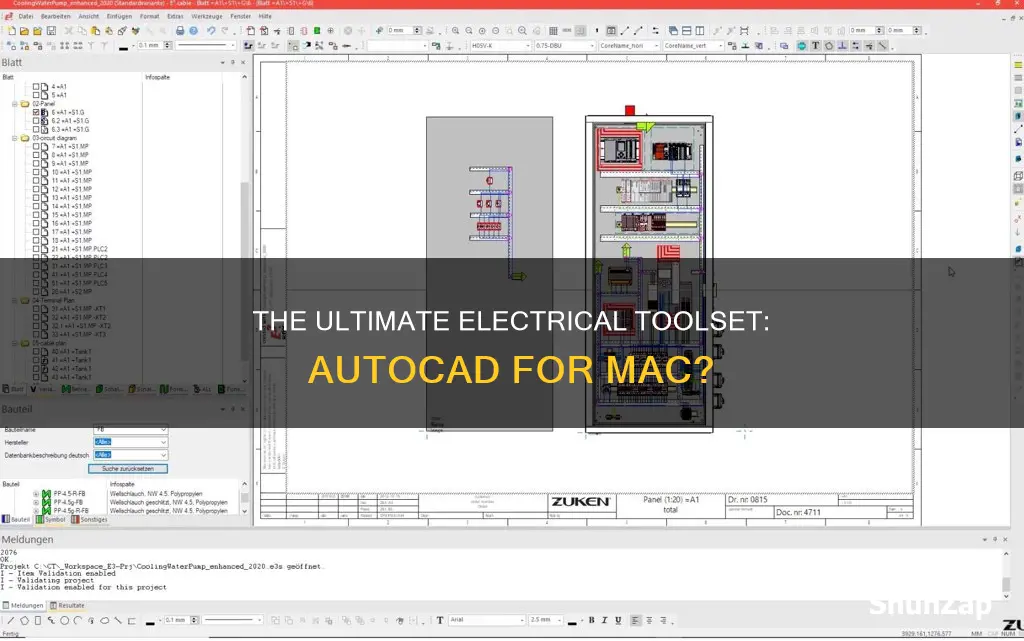This screenshot has width=1024, height=641.
Task: Switch to the Resultate tab
Action: pyautogui.click(x=68, y=606)
